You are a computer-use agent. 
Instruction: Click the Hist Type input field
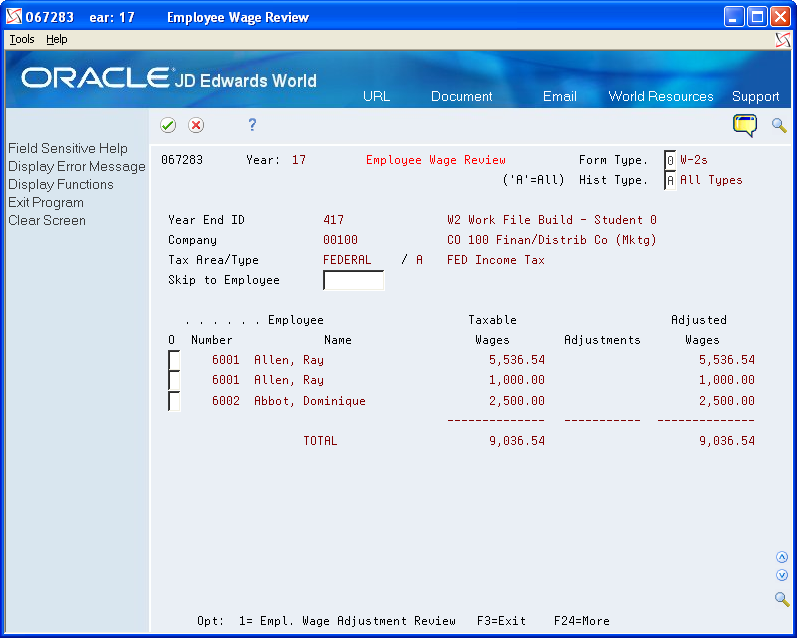(670, 180)
